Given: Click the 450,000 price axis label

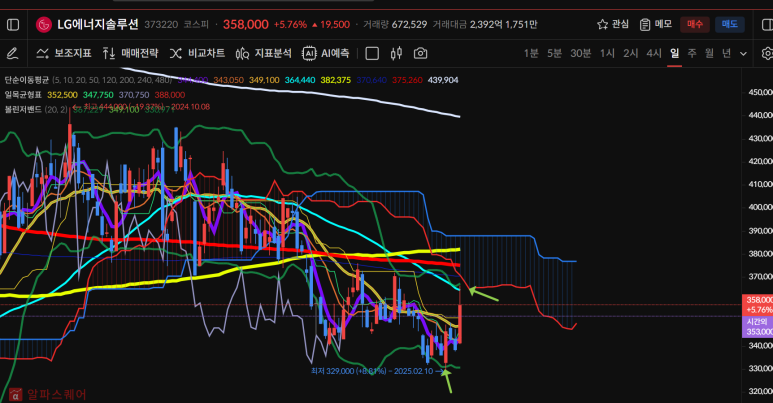Looking at the screenshot, I should click(x=760, y=92).
